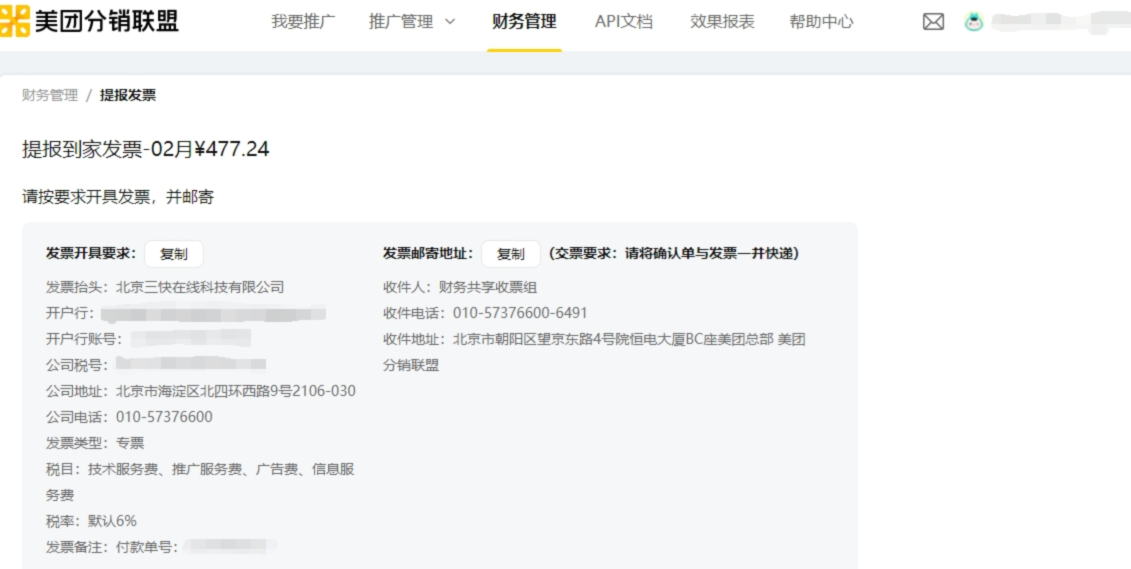The image size is (1131, 569).
Task: Click the 税目 技术服务费 line
Action: [200, 482]
